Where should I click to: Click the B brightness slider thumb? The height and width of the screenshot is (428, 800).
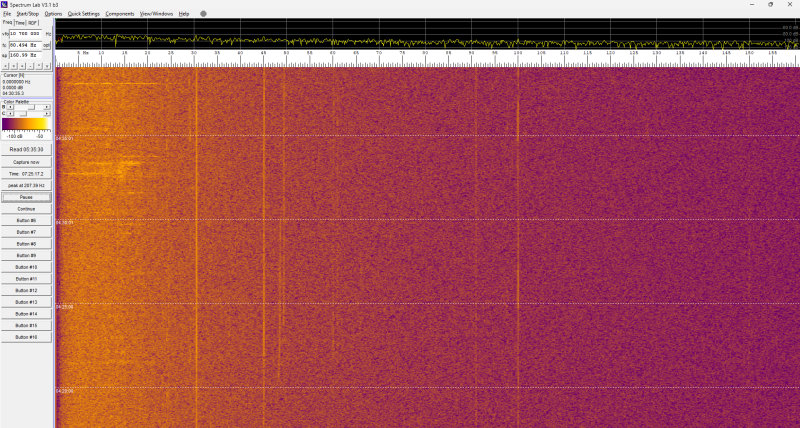31,107
